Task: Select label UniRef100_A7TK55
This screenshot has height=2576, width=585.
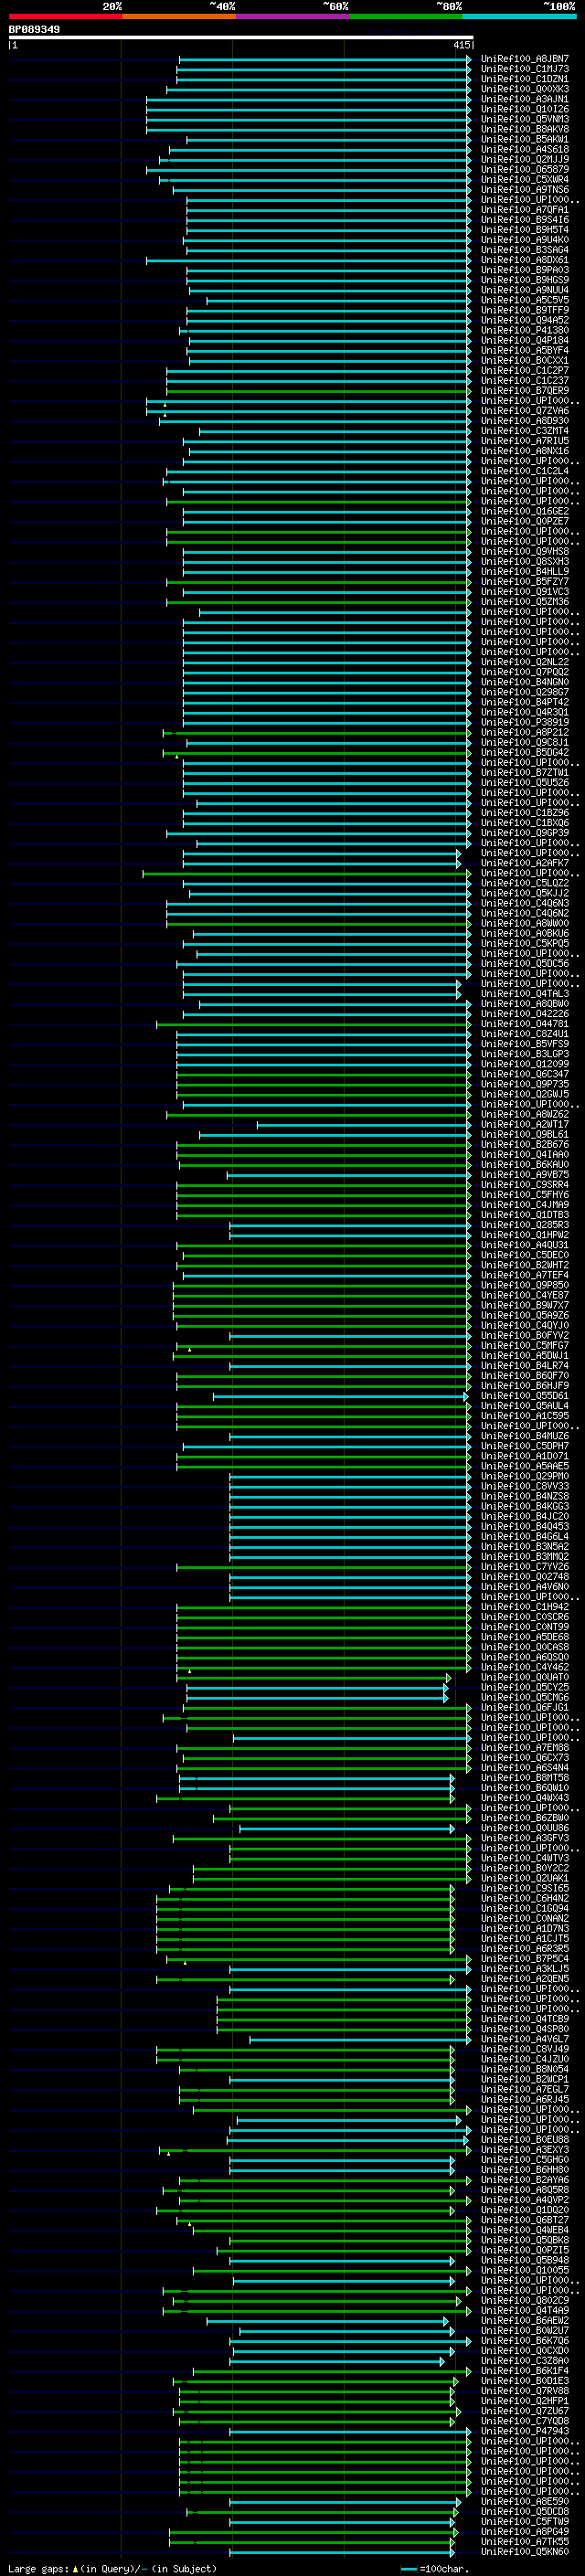Action: pos(525,2541)
